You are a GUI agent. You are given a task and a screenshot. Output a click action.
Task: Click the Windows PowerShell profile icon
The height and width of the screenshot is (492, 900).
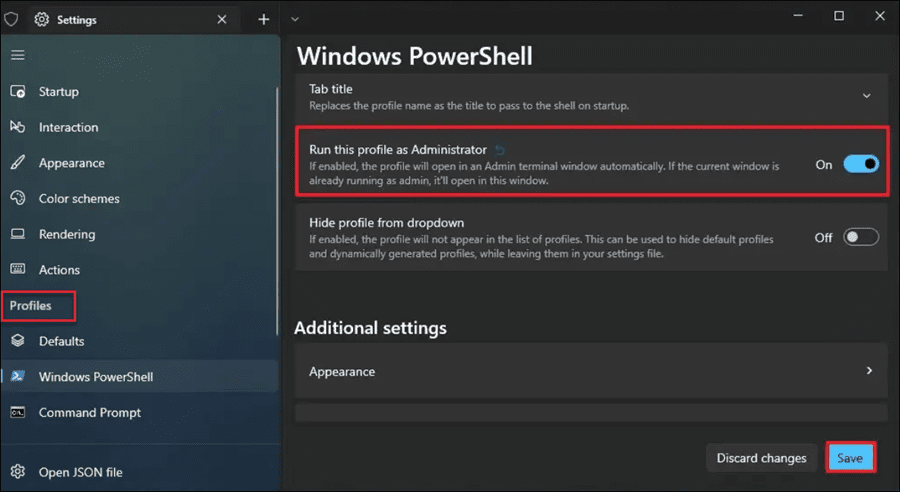(x=18, y=376)
